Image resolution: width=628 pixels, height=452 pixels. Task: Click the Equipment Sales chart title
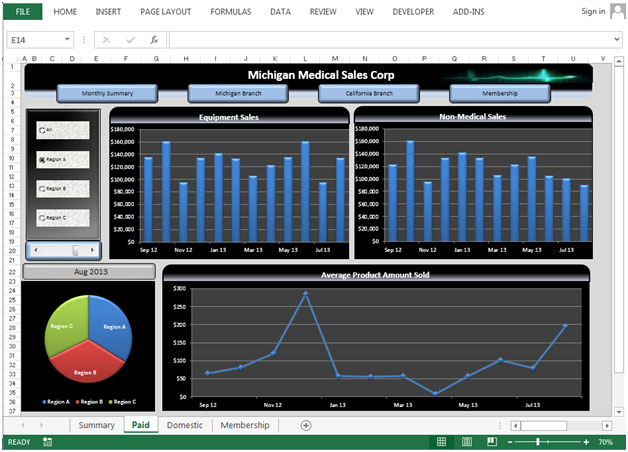click(x=229, y=117)
